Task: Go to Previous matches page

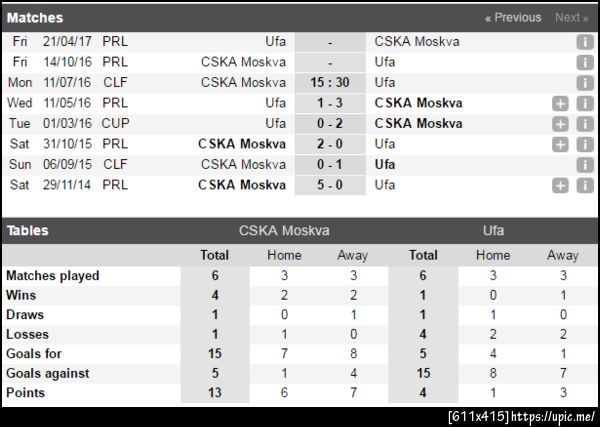Action: [x=513, y=17]
